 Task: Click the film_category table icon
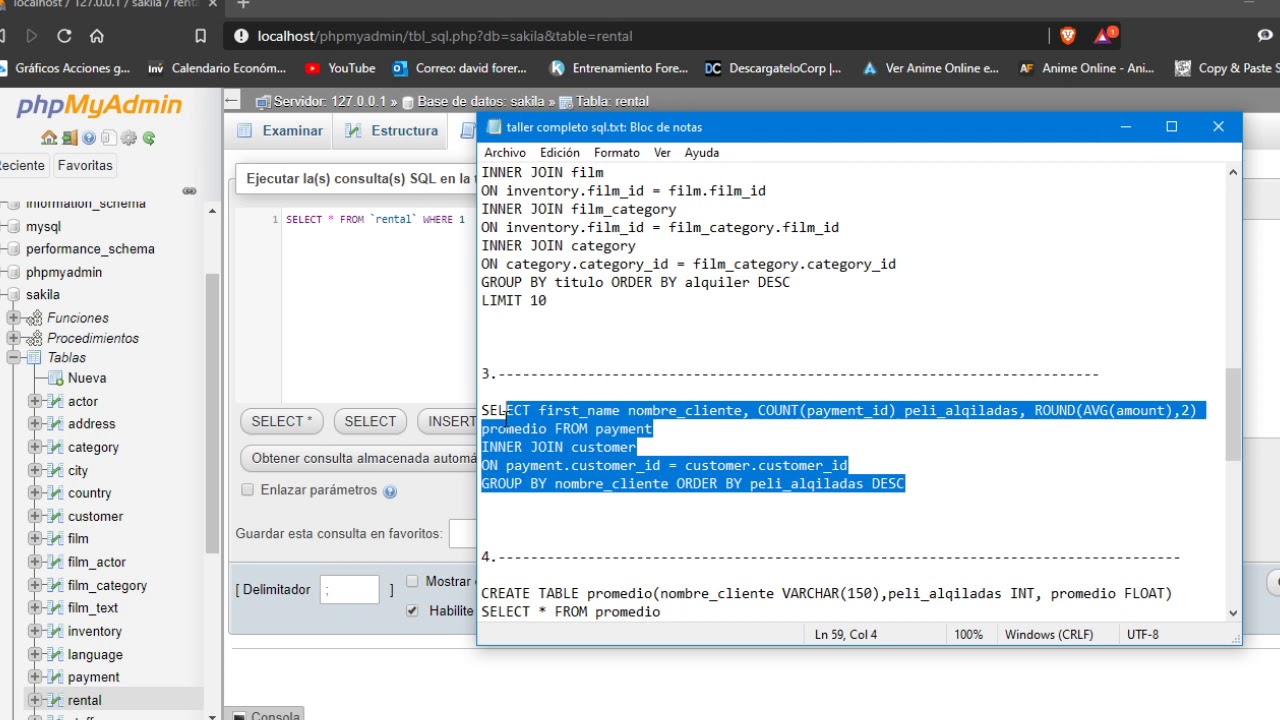point(55,585)
